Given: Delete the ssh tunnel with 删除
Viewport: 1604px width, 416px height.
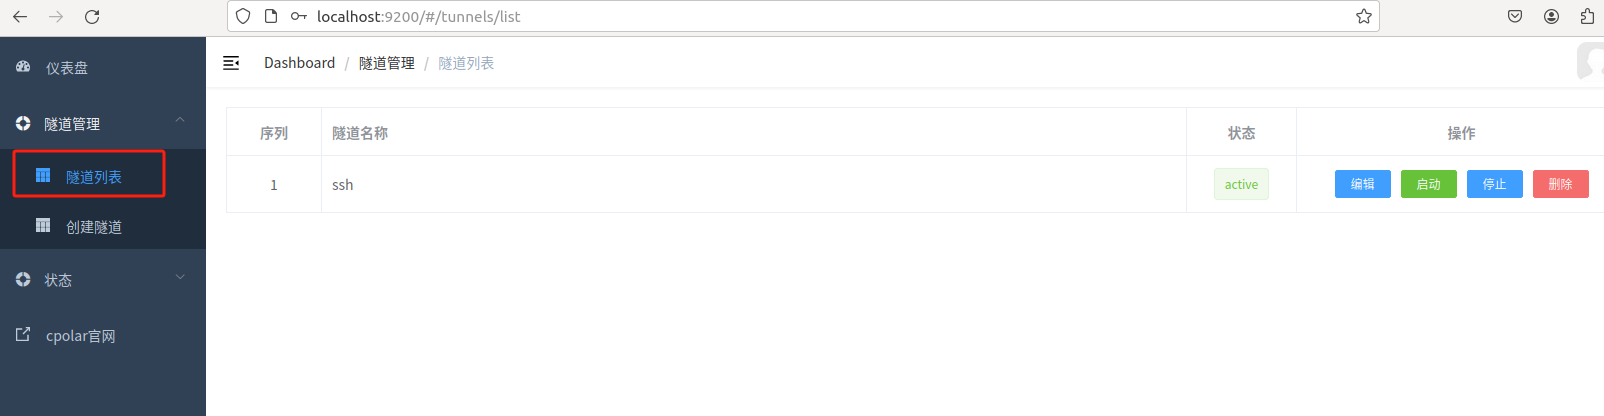Looking at the screenshot, I should pyautogui.click(x=1560, y=184).
